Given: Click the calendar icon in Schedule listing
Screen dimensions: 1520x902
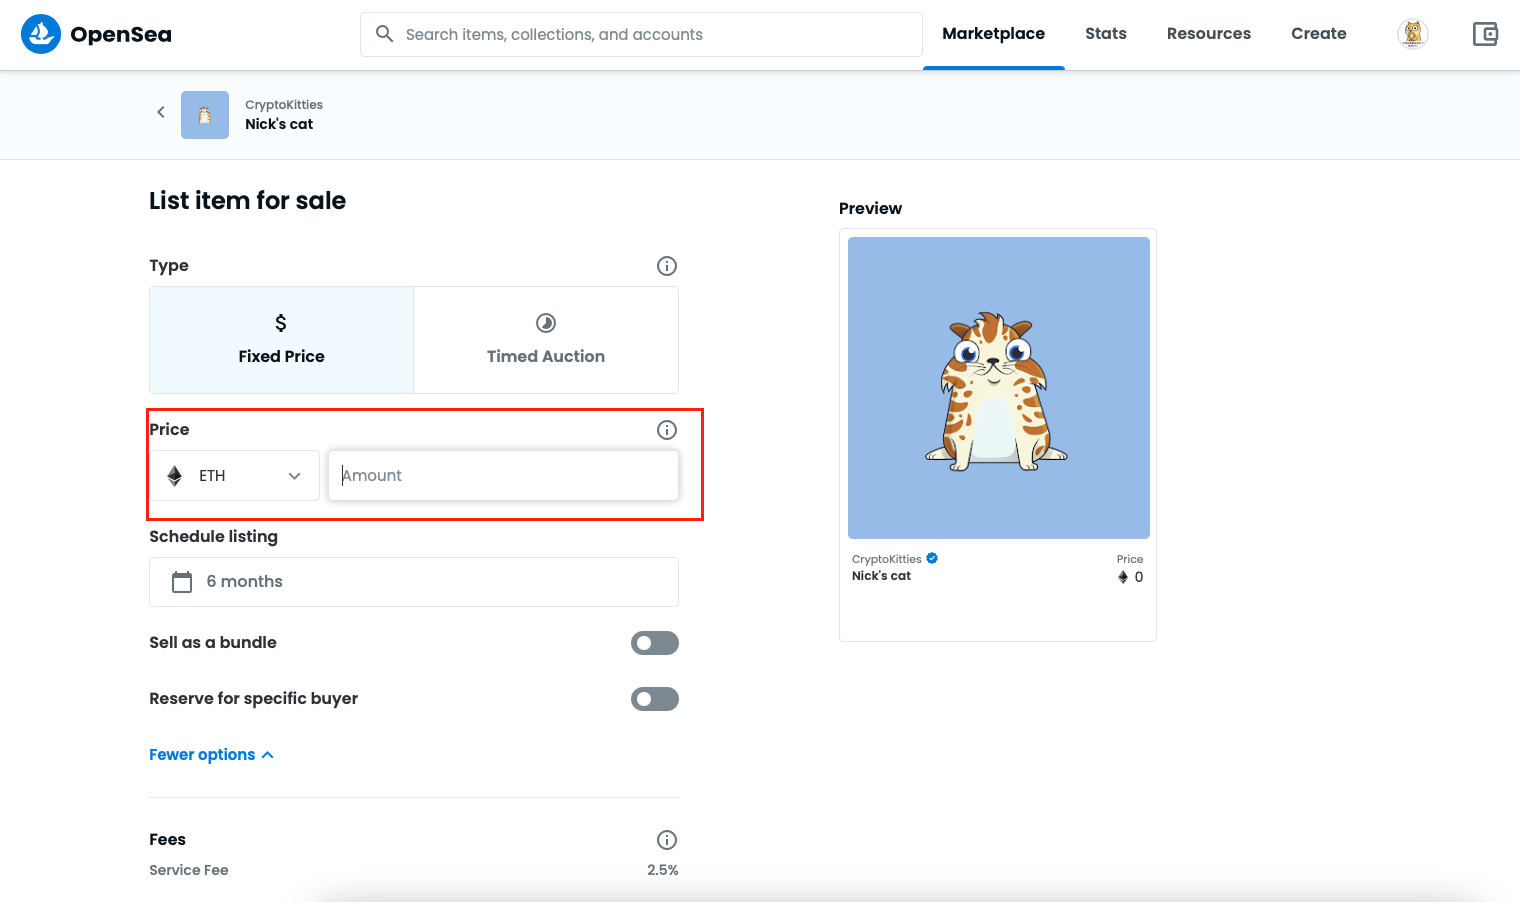Looking at the screenshot, I should 182,582.
